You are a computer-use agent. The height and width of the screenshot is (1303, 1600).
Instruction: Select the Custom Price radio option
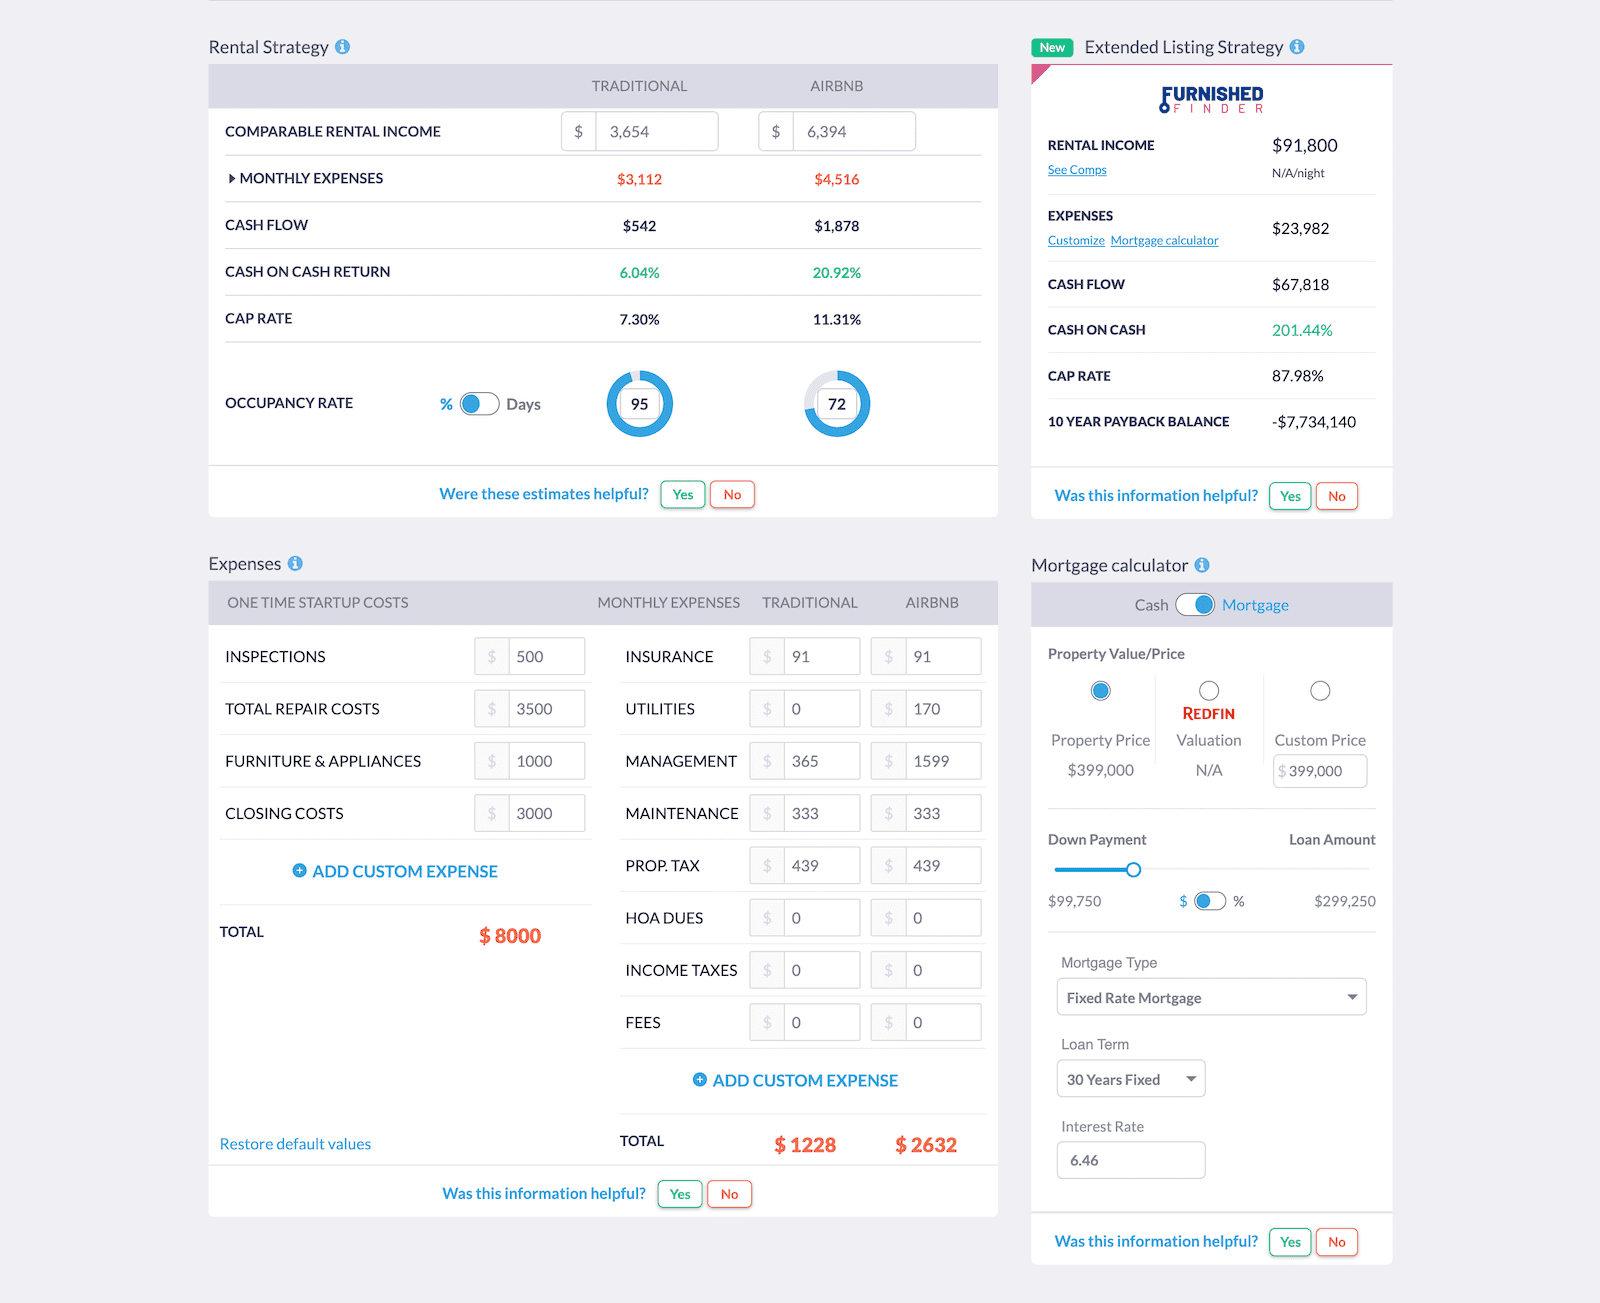click(x=1320, y=691)
